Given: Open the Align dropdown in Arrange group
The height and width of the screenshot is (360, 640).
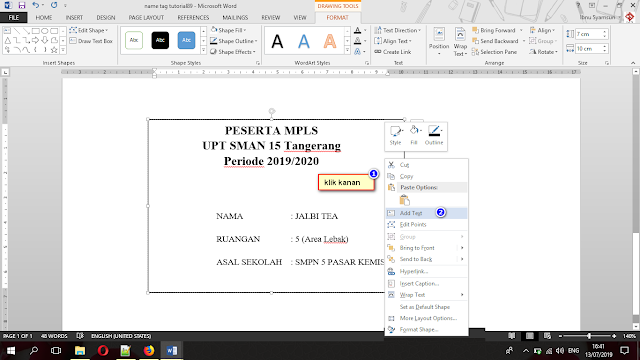Looking at the screenshot, I should click(x=542, y=30).
